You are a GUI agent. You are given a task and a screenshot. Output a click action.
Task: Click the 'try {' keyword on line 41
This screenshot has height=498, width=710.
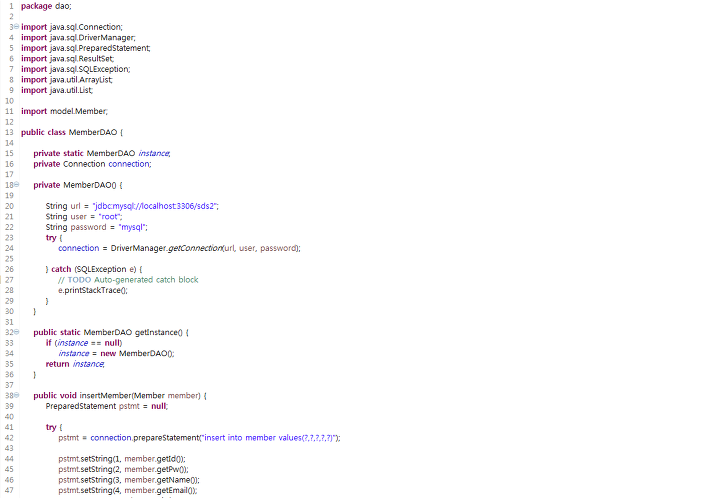pos(54,427)
